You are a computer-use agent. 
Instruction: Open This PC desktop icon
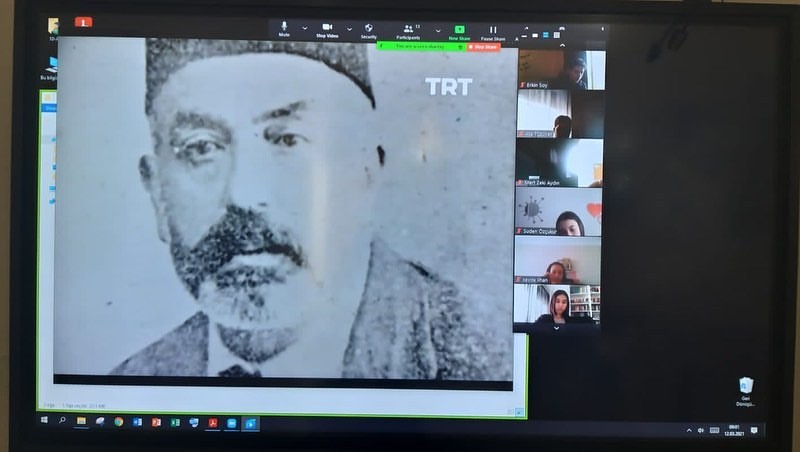(50, 69)
